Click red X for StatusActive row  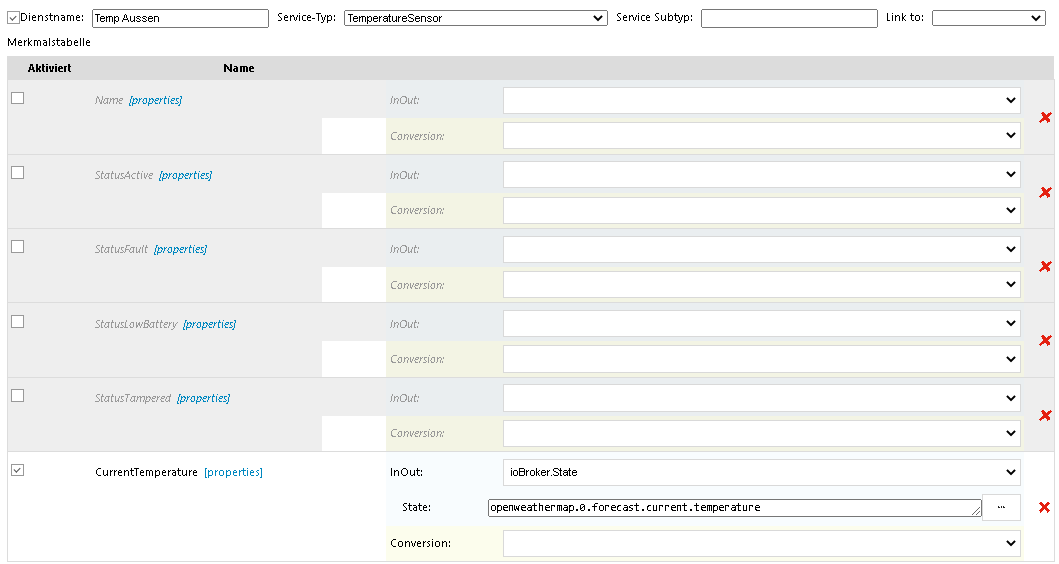[x=1045, y=192]
